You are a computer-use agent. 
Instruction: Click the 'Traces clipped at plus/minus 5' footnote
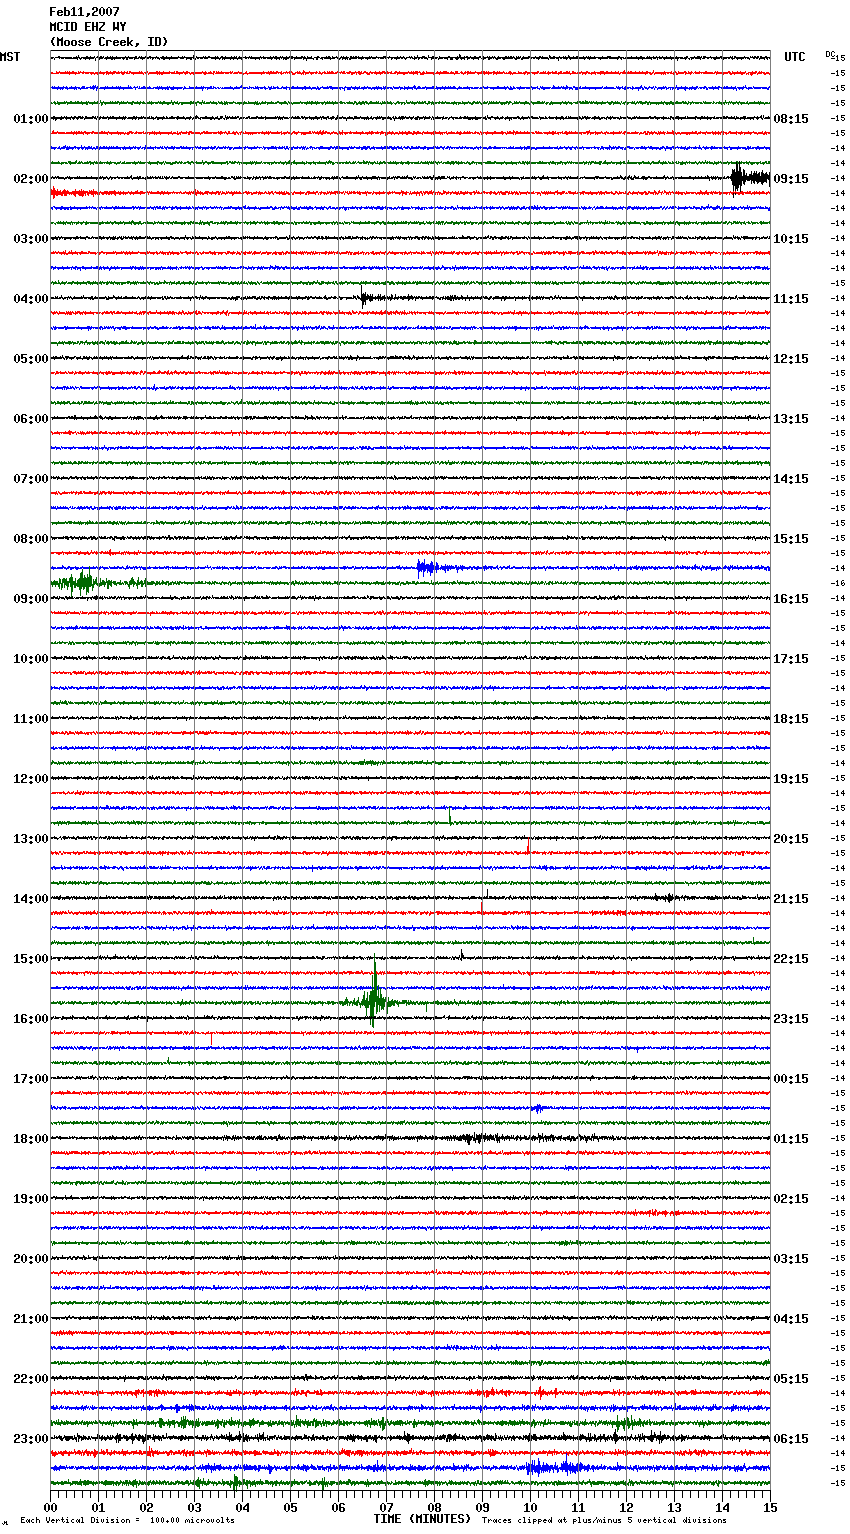(604, 1520)
